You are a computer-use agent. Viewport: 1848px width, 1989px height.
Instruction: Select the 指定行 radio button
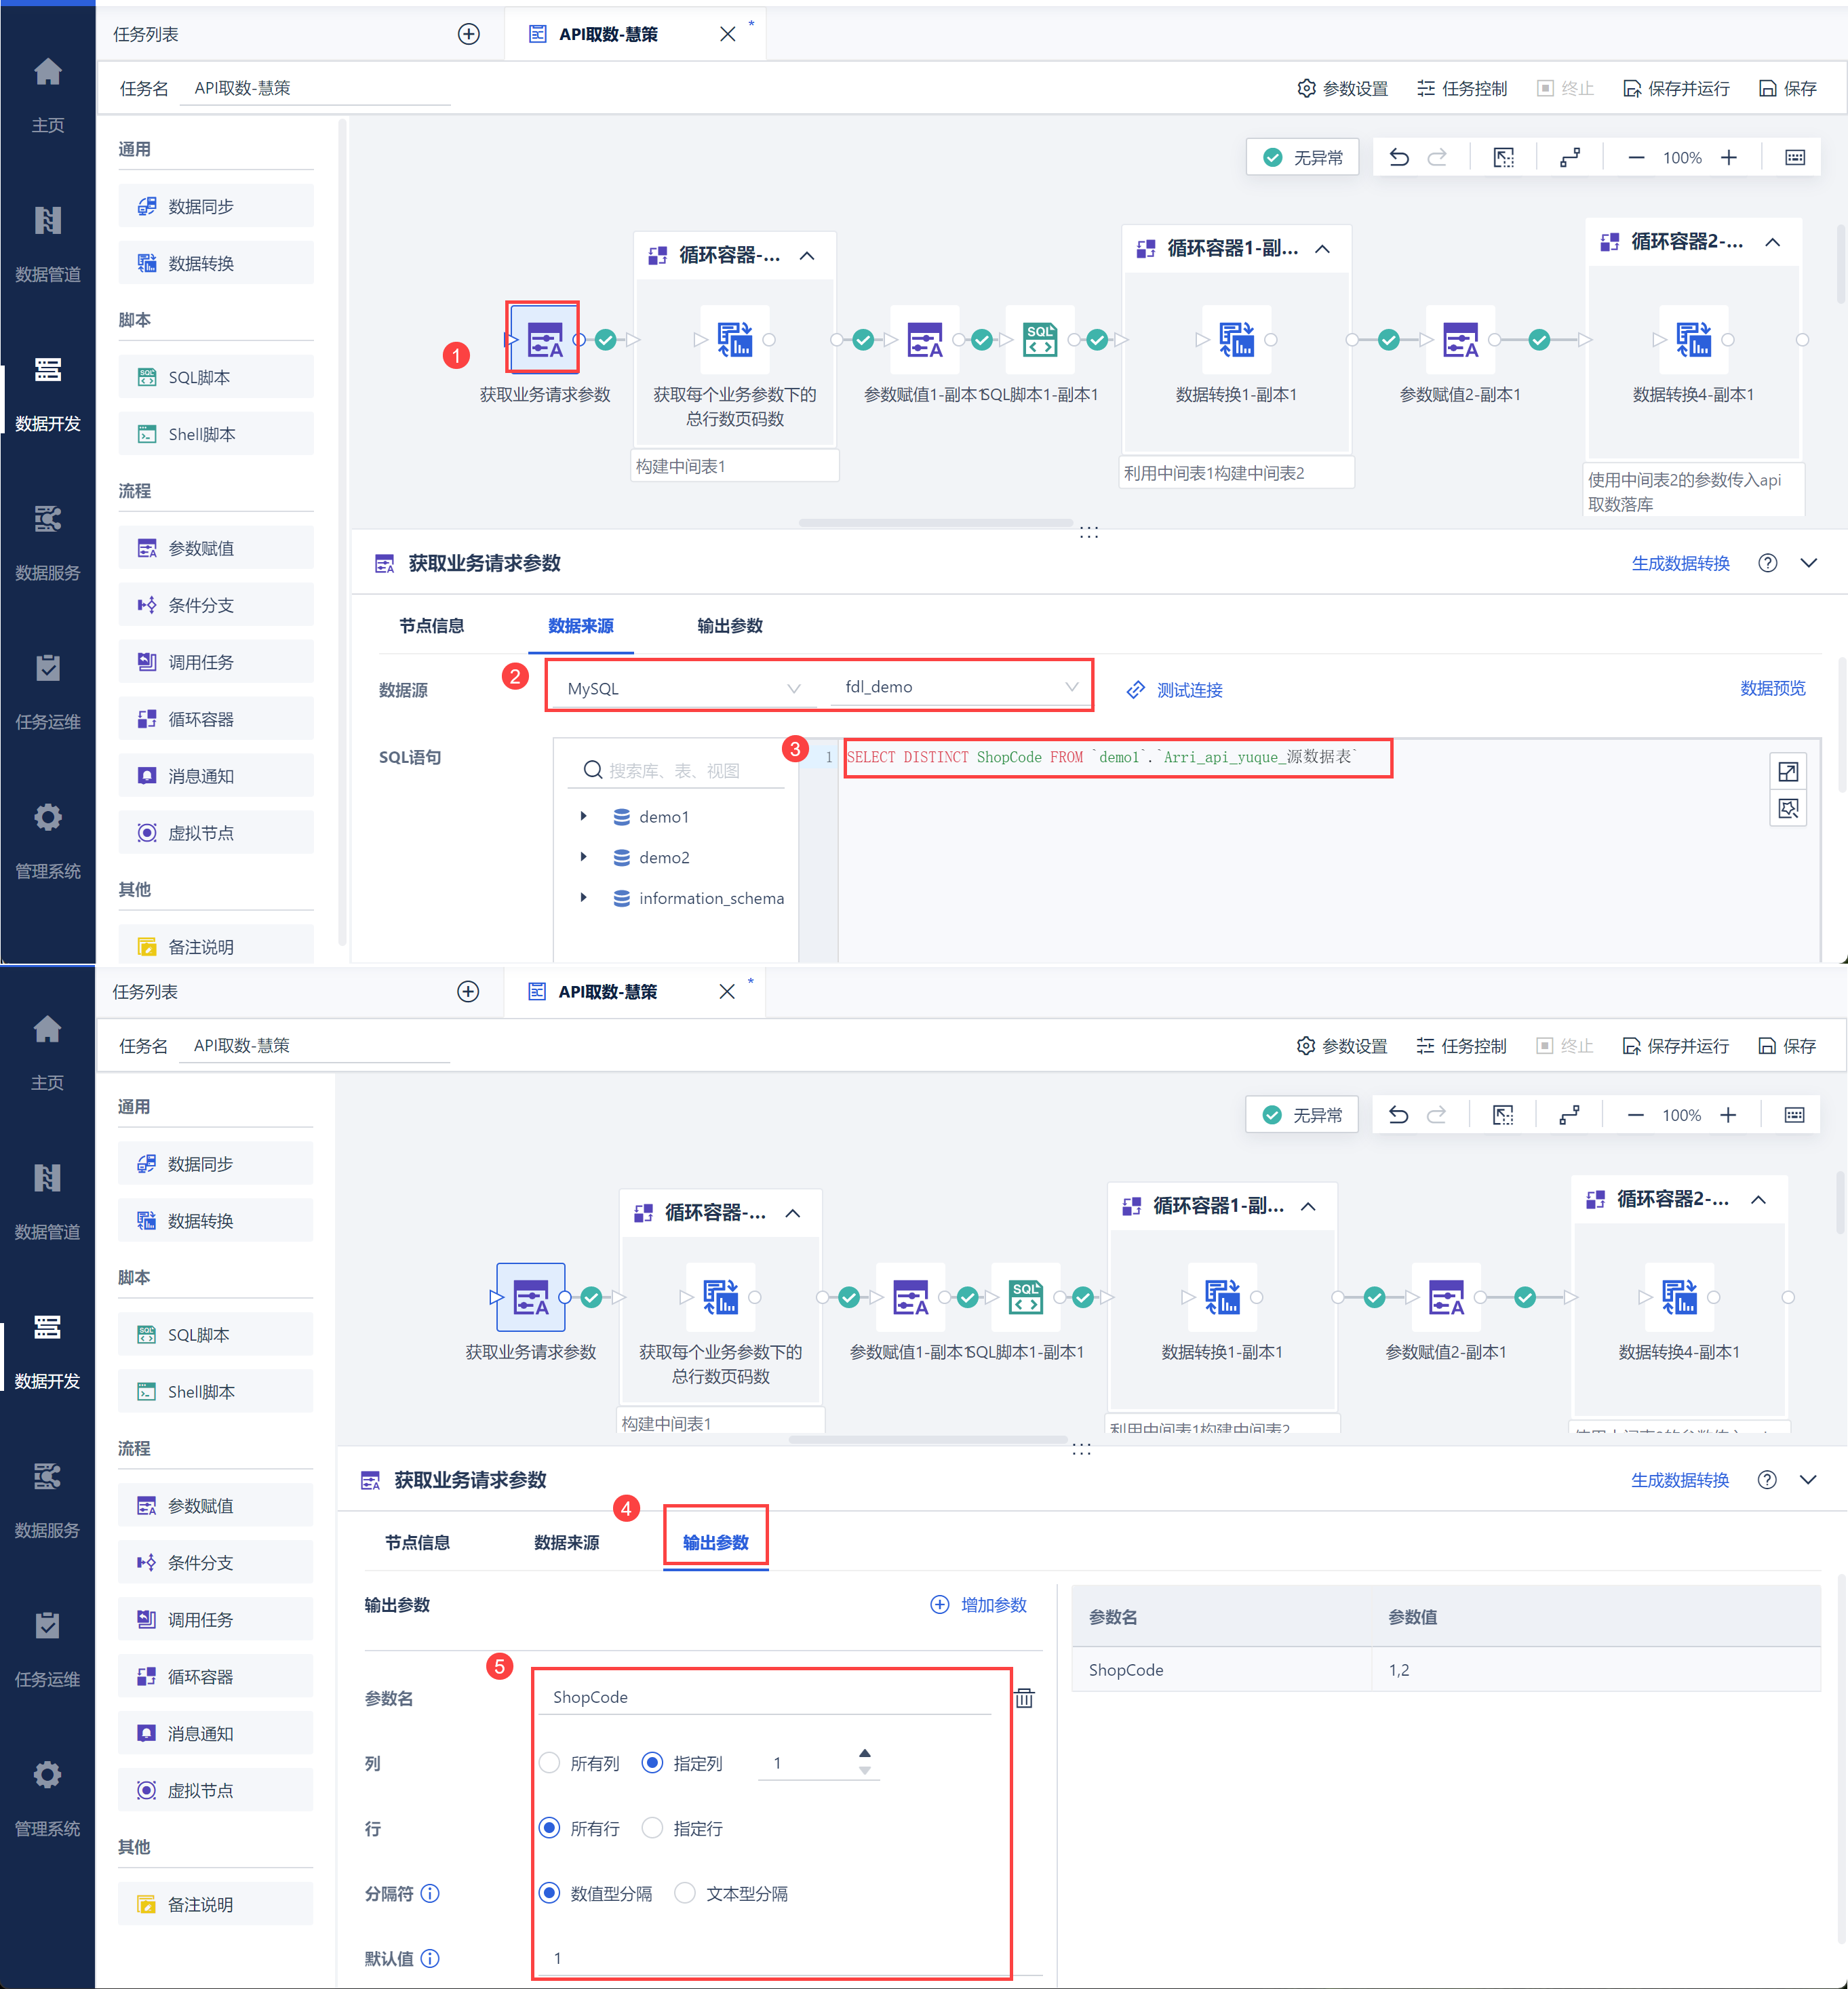[653, 1828]
